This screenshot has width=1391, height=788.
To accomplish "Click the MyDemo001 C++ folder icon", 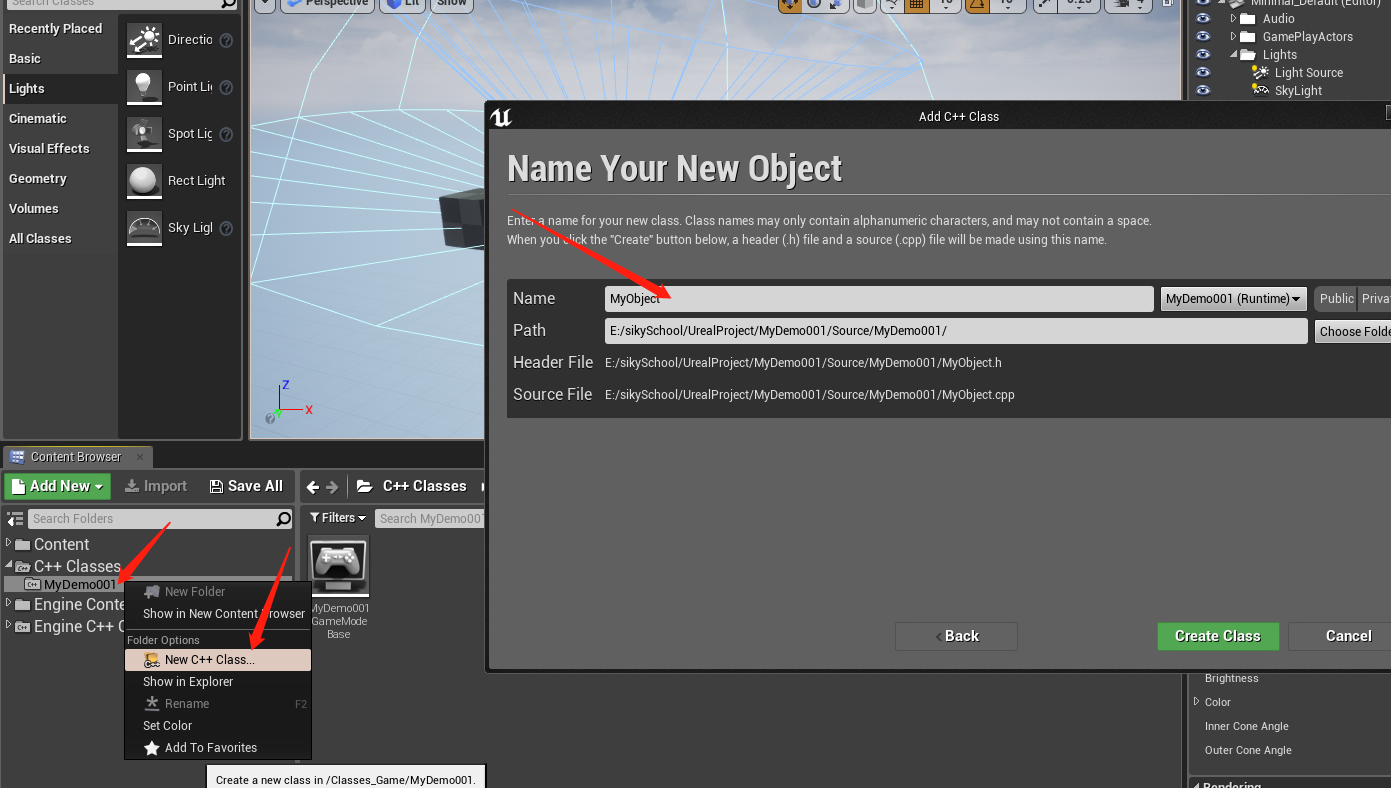I will coord(32,585).
